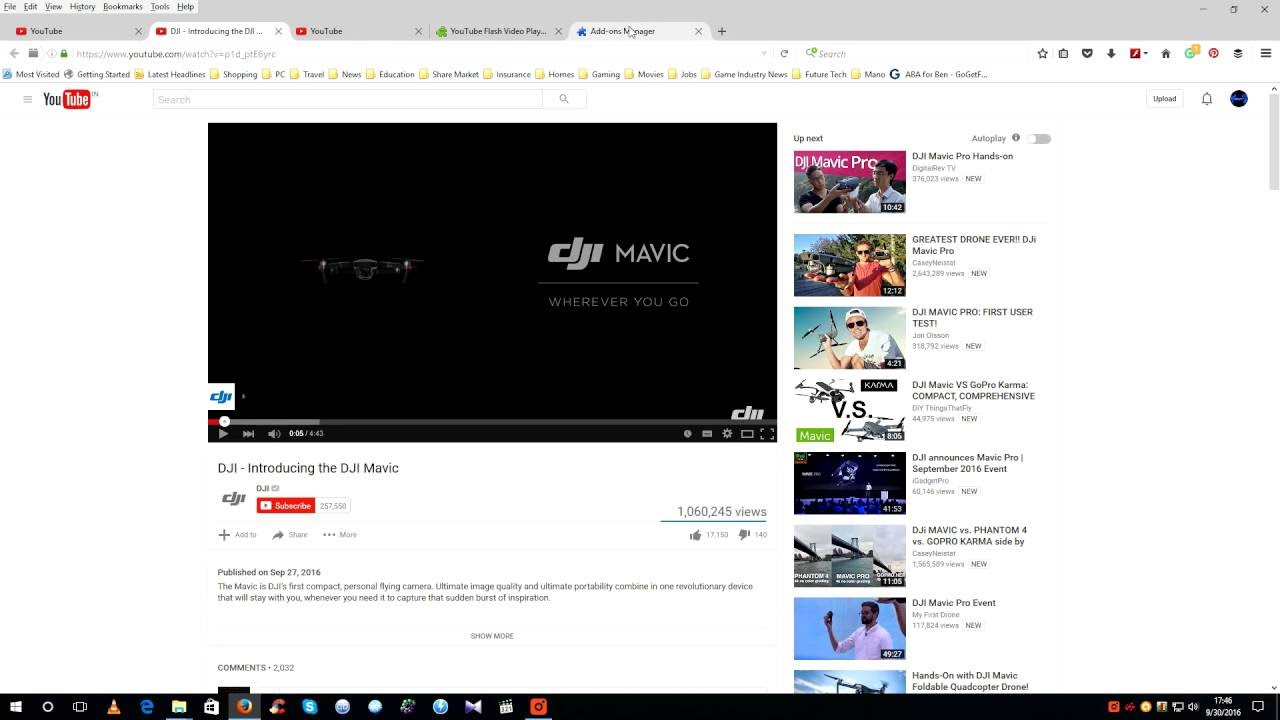Screen dimensions: 1280x720
Task: Open the Flash add-on dropdown arrow
Action: pyautogui.click(x=1145, y=54)
